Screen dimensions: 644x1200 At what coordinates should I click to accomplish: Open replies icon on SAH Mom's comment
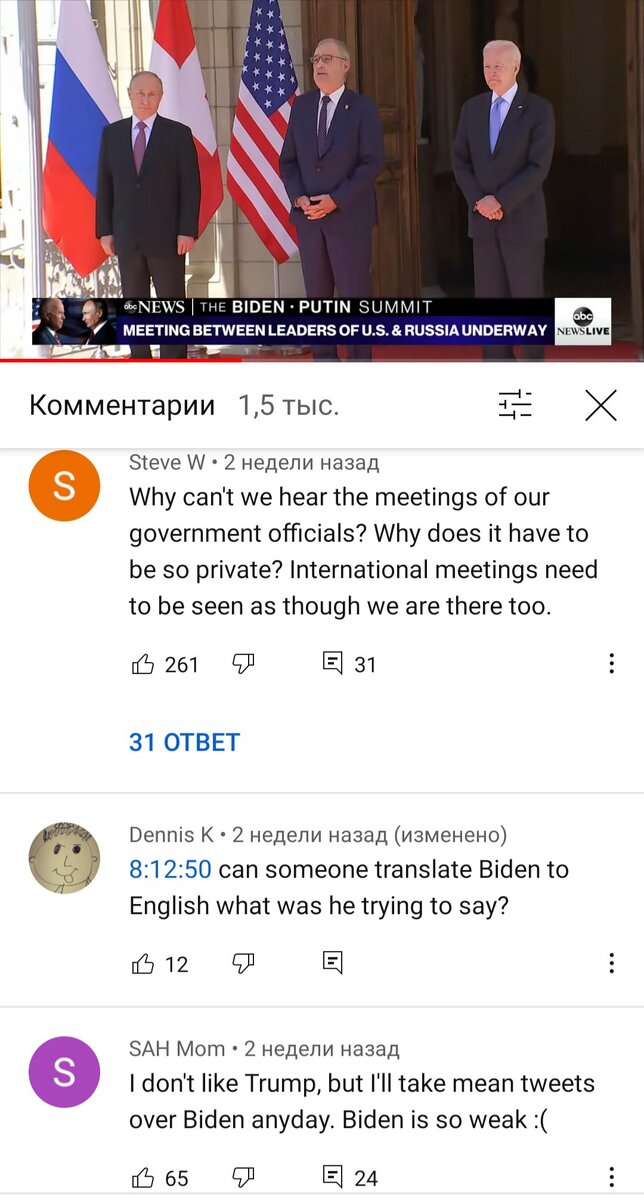pyautogui.click(x=332, y=1176)
